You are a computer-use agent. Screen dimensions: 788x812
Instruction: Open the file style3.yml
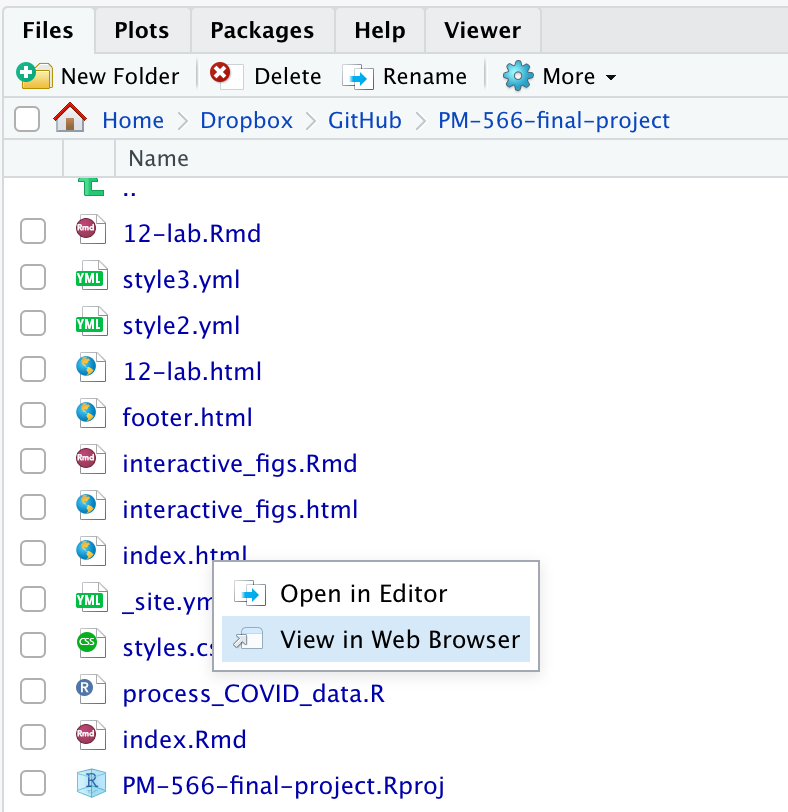tap(181, 280)
